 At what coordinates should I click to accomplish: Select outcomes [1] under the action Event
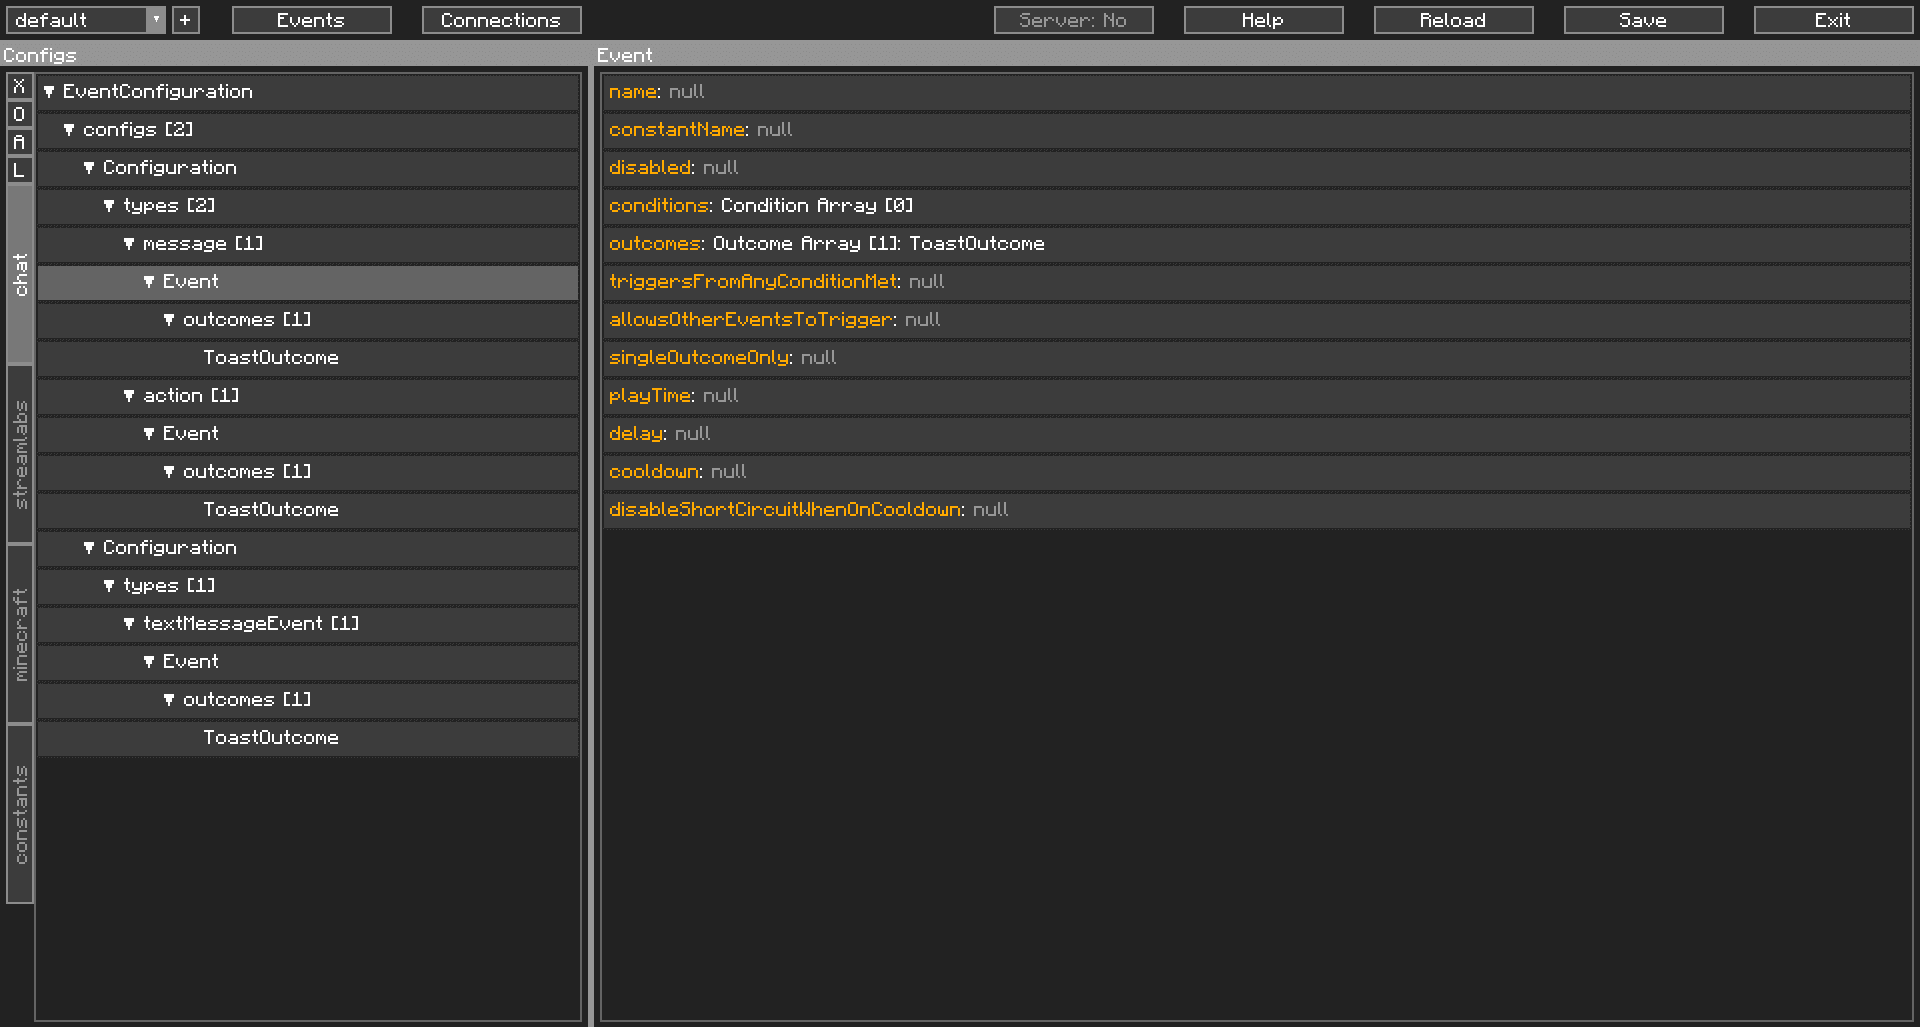pyautogui.click(x=308, y=472)
